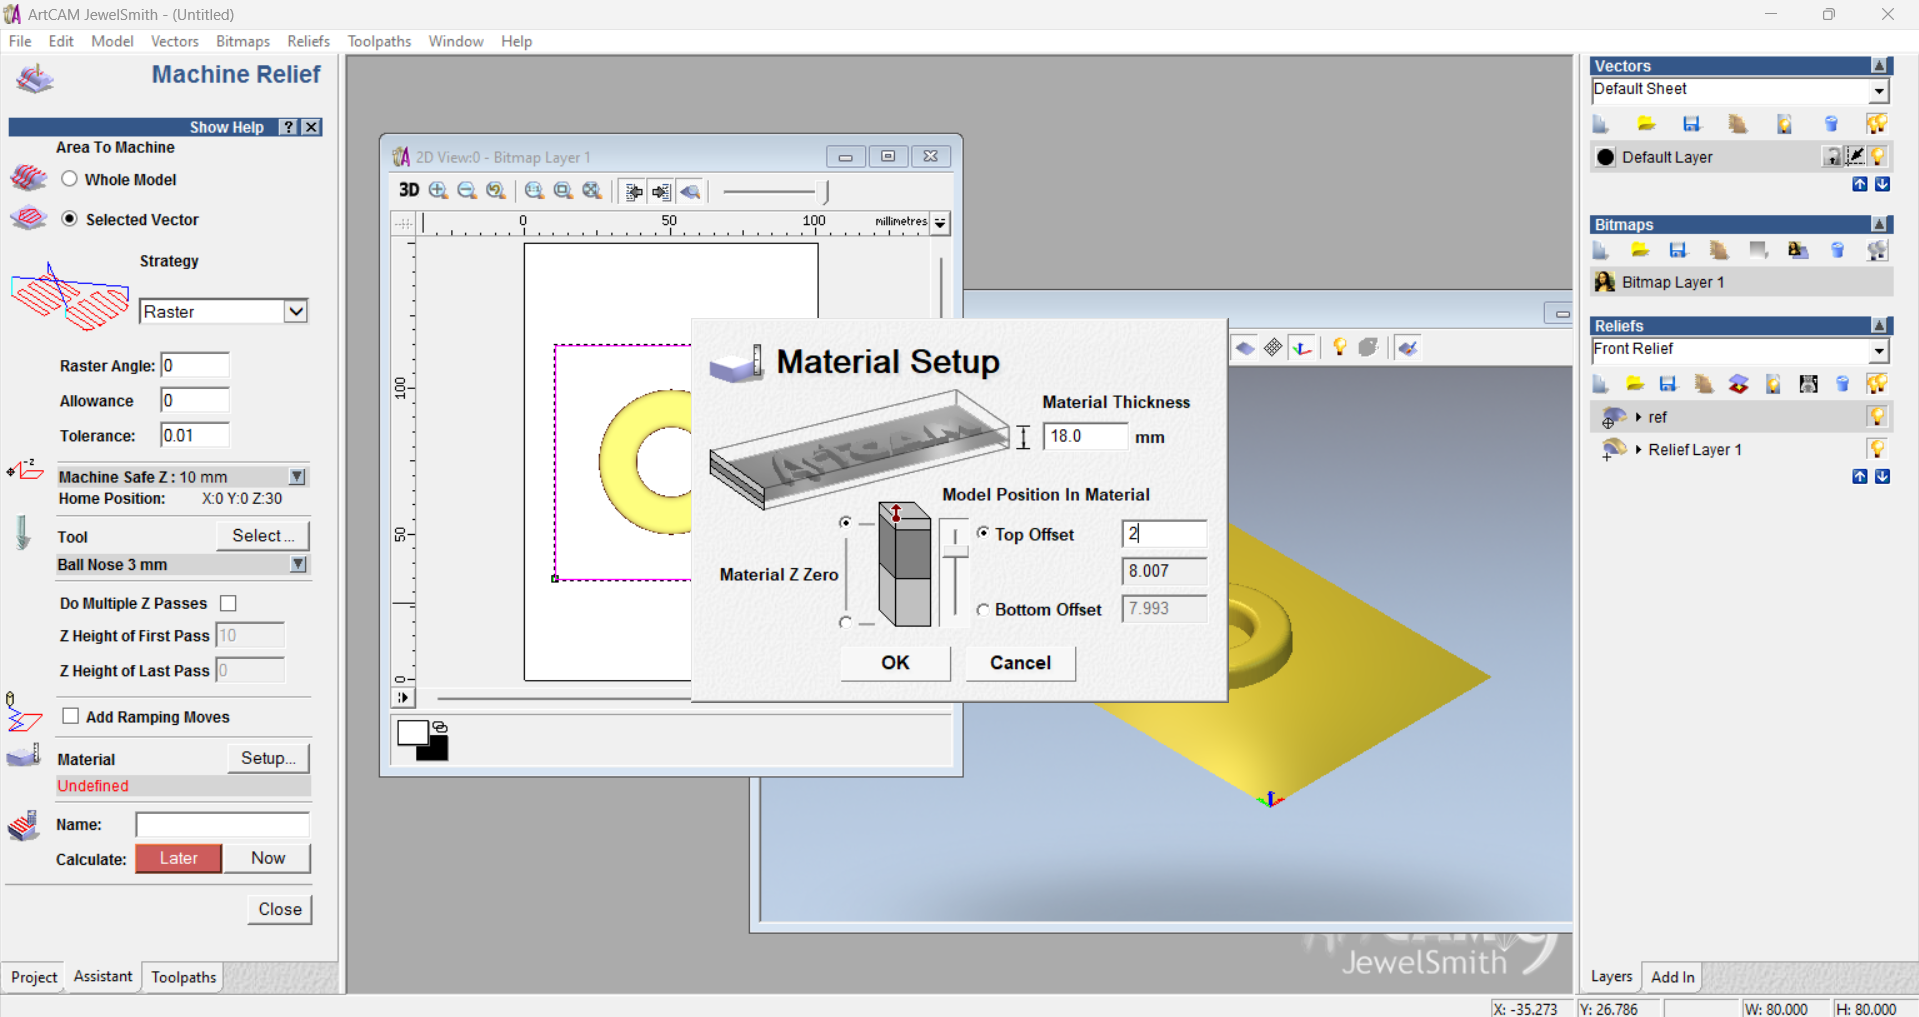Select the Selected Vector option

[69, 218]
